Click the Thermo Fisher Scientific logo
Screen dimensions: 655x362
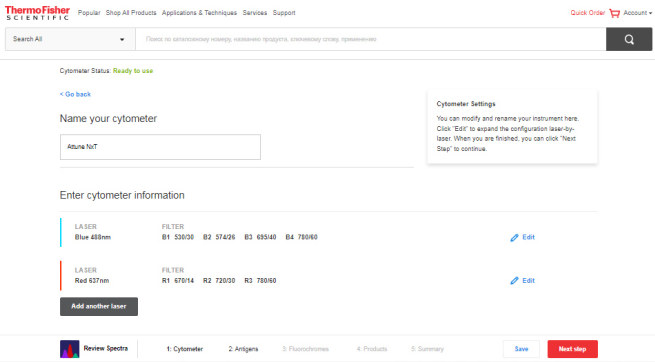(x=37, y=13)
